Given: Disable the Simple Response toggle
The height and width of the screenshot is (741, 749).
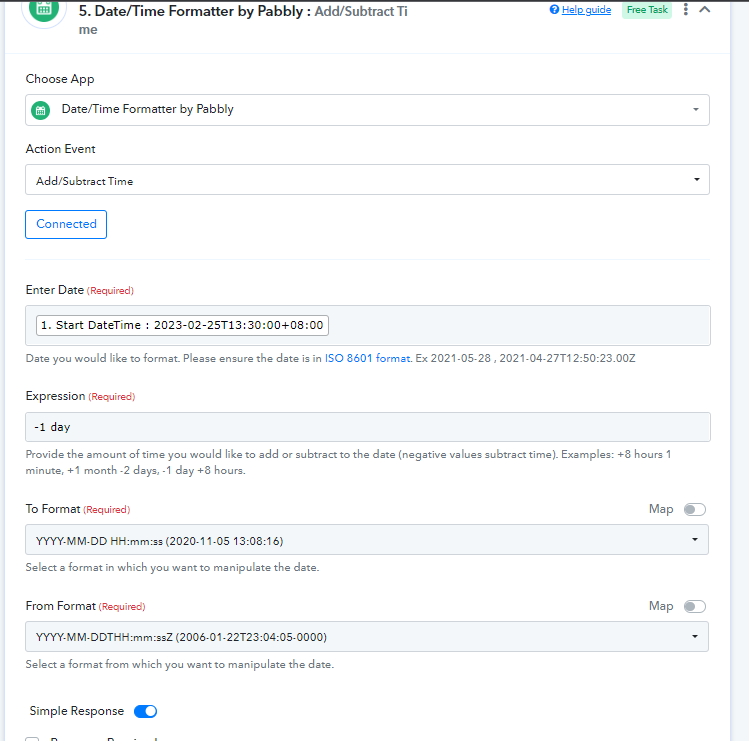Looking at the screenshot, I should tap(145, 711).
